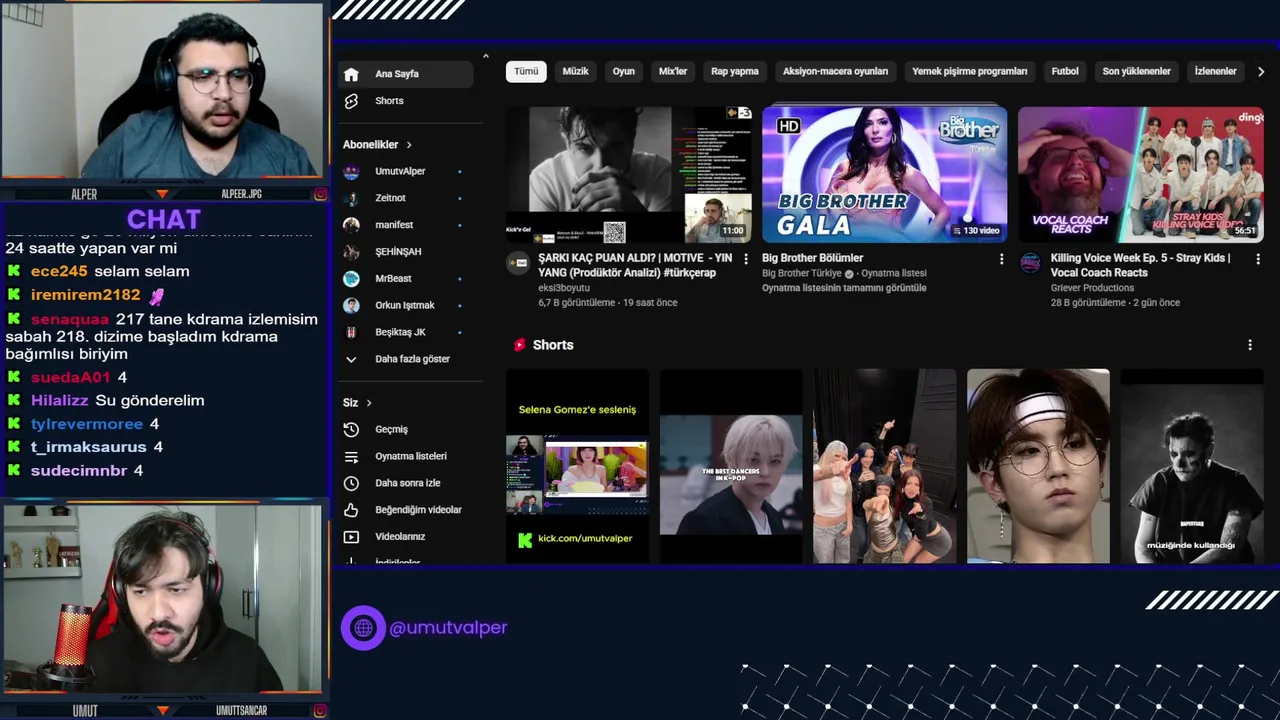Open Orkun Işıtmak channel avatar
This screenshot has width=1280, height=720.
[x=351, y=305]
